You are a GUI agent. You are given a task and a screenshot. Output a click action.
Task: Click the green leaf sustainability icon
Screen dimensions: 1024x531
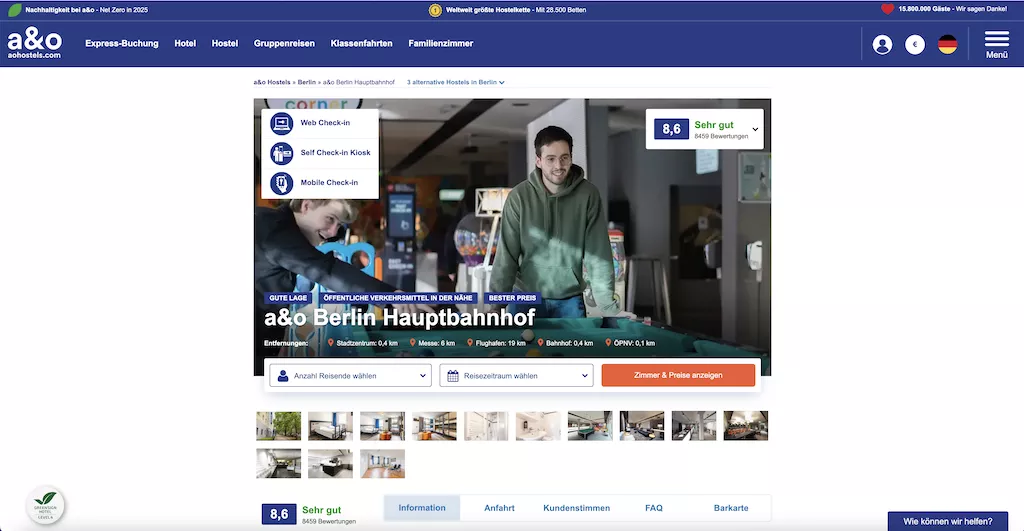(14, 10)
